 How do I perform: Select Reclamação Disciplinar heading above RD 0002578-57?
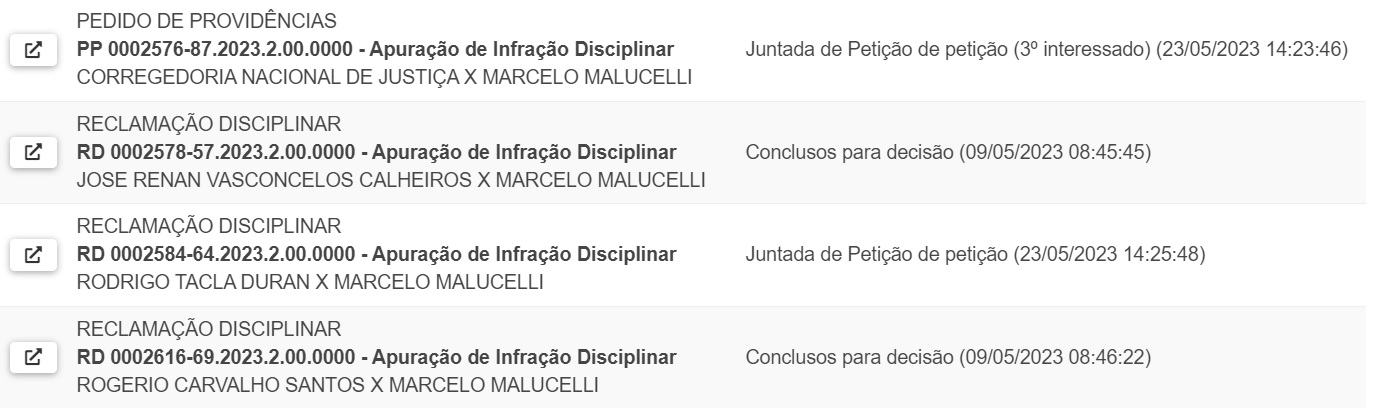[x=209, y=125]
